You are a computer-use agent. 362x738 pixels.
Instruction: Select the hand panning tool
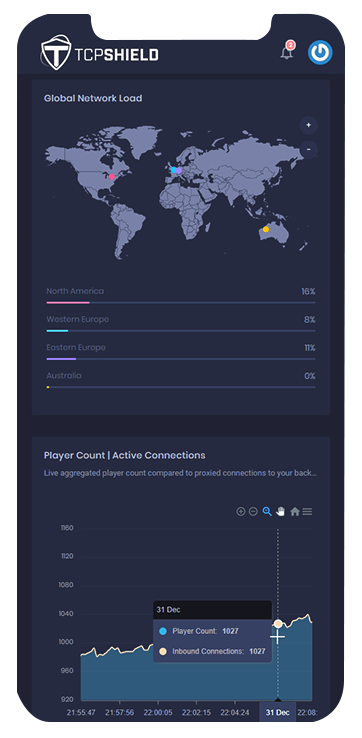click(x=281, y=511)
